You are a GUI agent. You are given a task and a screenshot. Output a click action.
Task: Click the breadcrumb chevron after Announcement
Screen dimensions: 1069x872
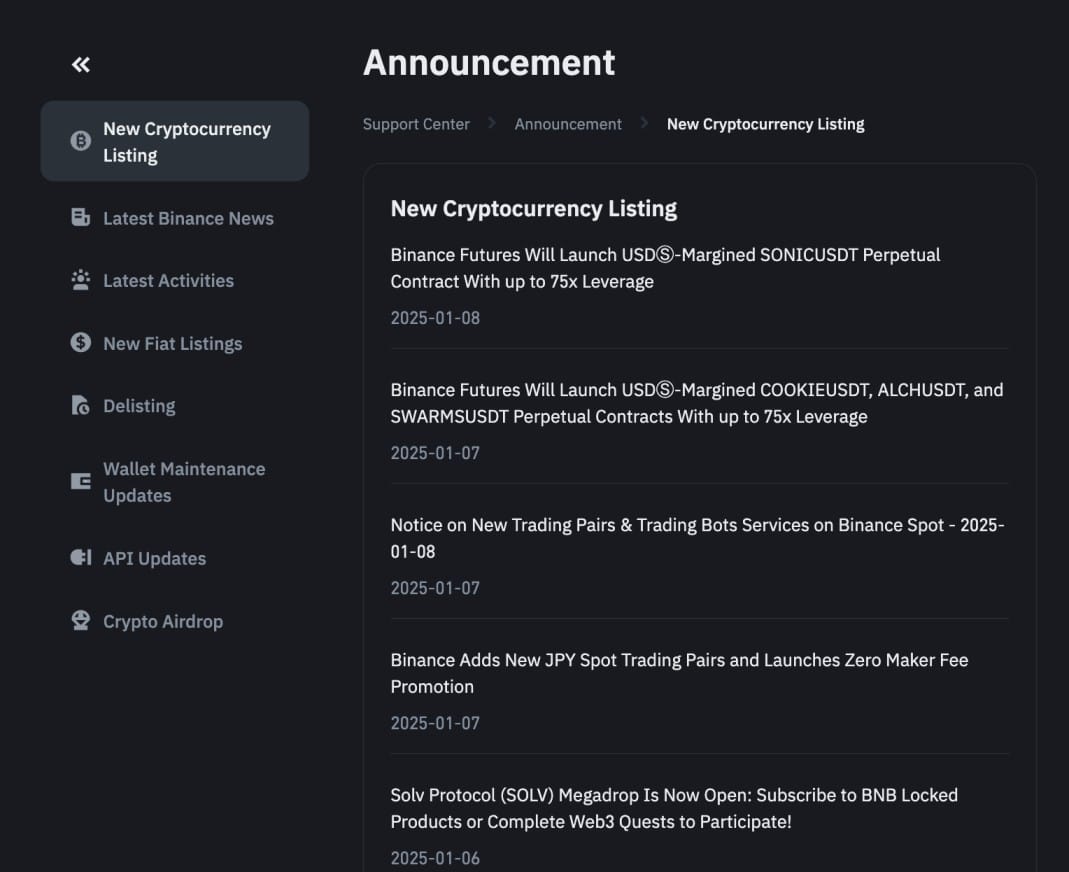643,123
